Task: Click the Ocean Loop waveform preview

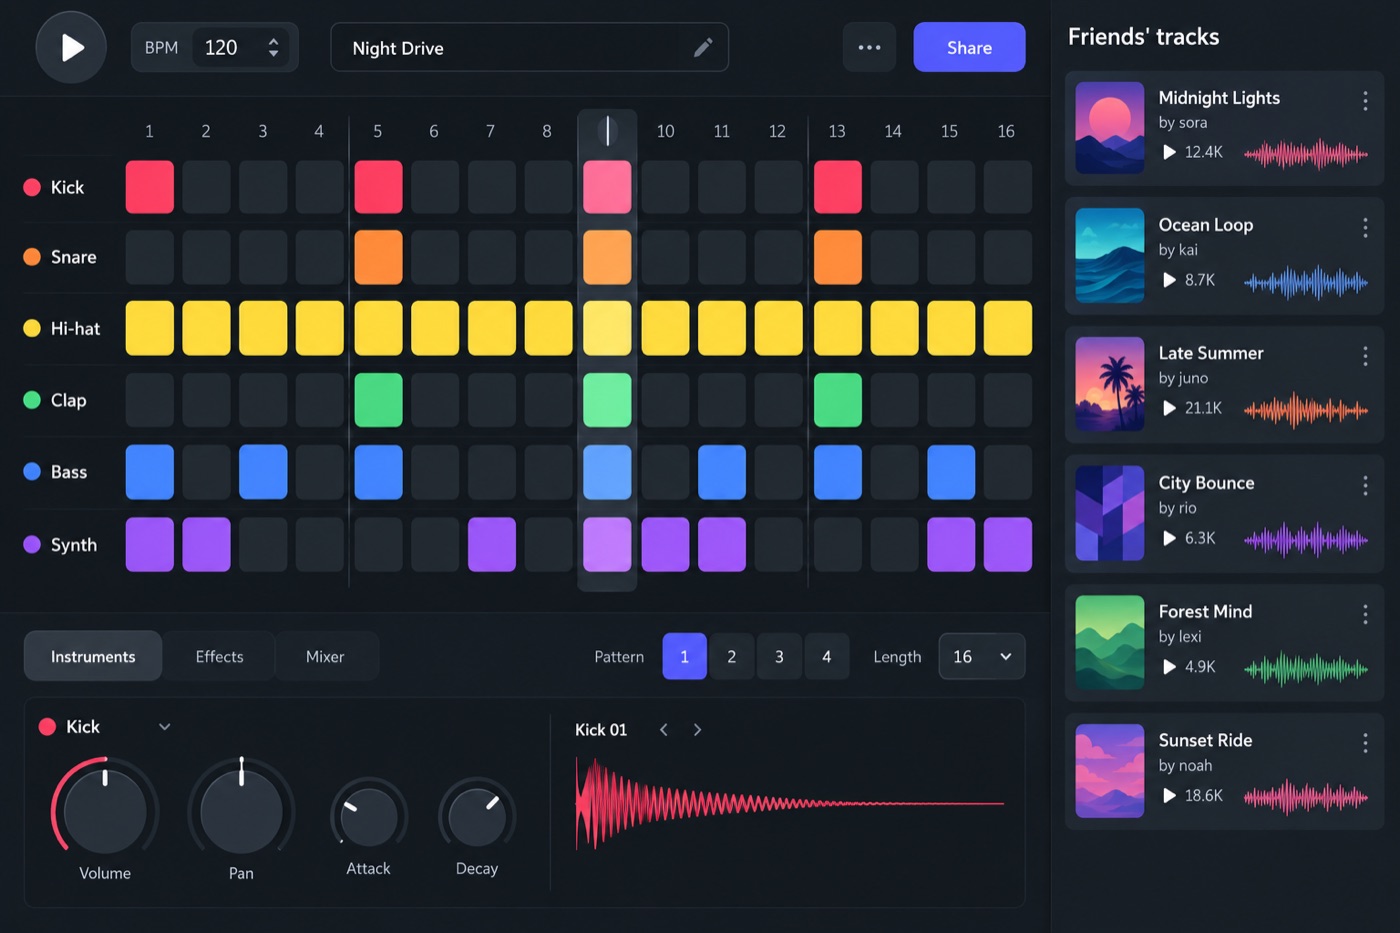Action: pyautogui.click(x=1306, y=282)
